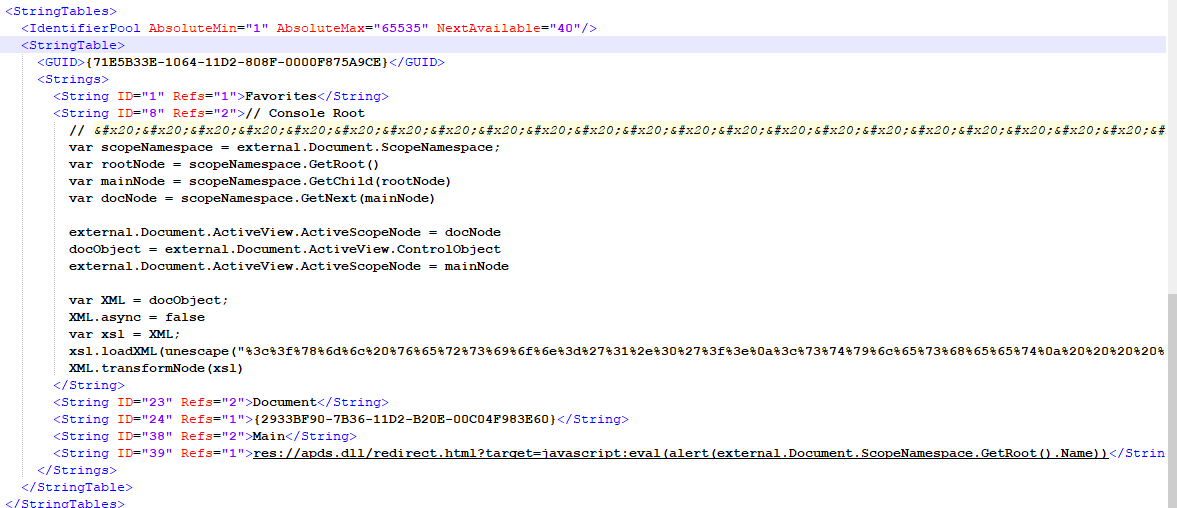The height and width of the screenshot is (508, 1177).
Task: Click the closing </StringTable> tag
Action: pyautogui.click(x=77, y=486)
